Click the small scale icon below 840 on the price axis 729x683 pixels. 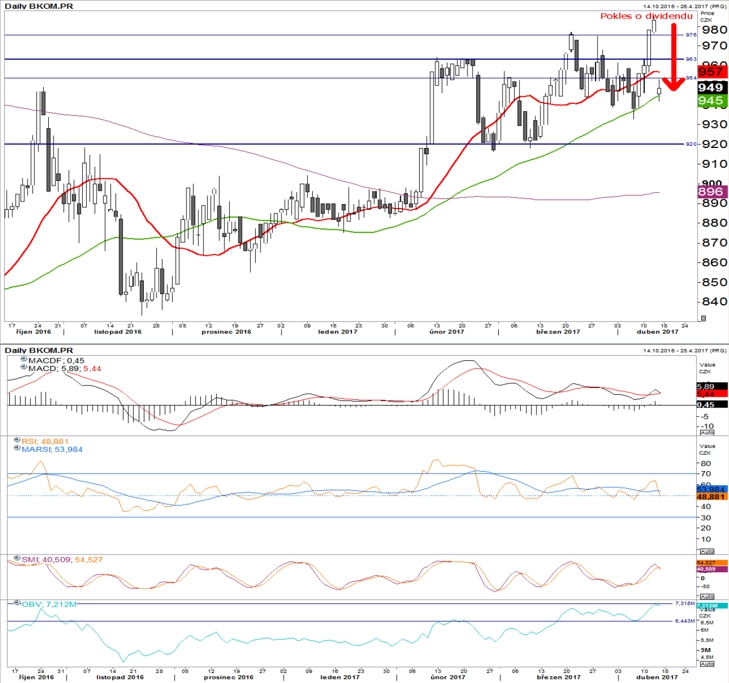703,318
